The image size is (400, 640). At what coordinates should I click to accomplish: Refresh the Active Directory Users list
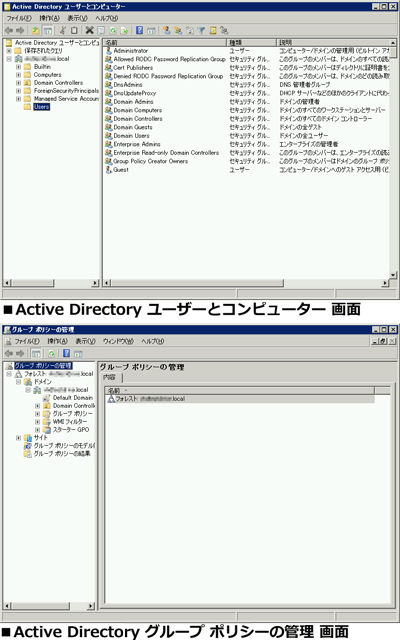pos(113,30)
